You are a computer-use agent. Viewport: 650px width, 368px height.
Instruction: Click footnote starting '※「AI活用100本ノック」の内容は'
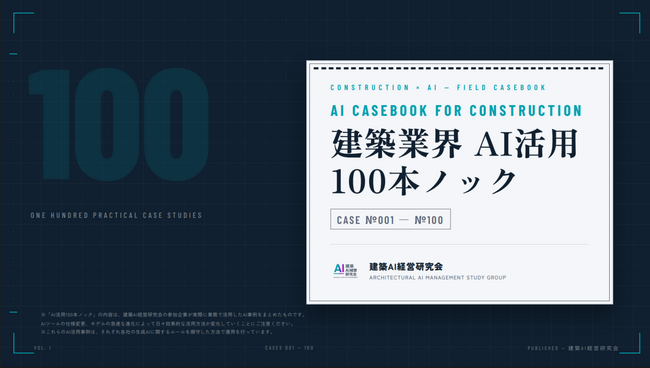pyautogui.click(x=173, y=315)
